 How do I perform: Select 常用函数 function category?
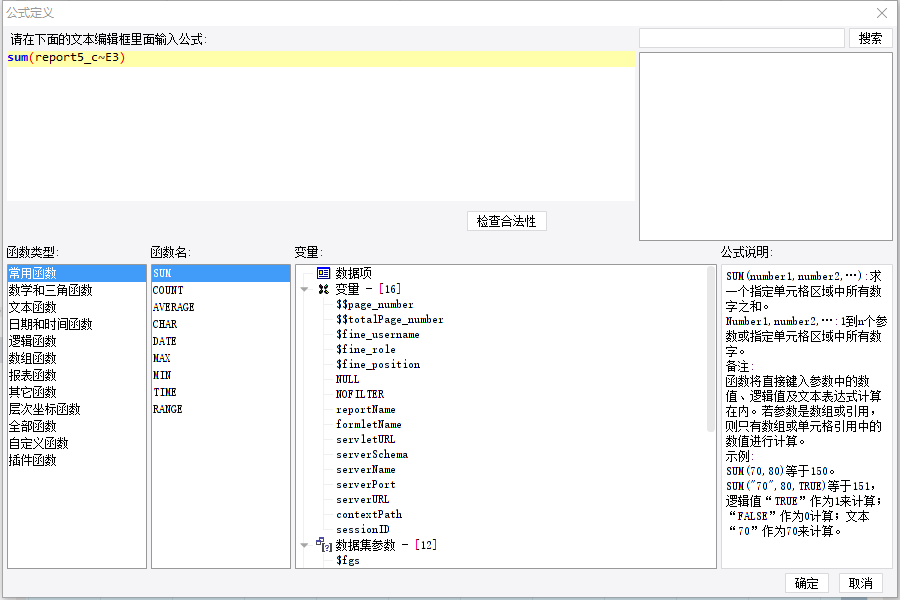point(76,273)
